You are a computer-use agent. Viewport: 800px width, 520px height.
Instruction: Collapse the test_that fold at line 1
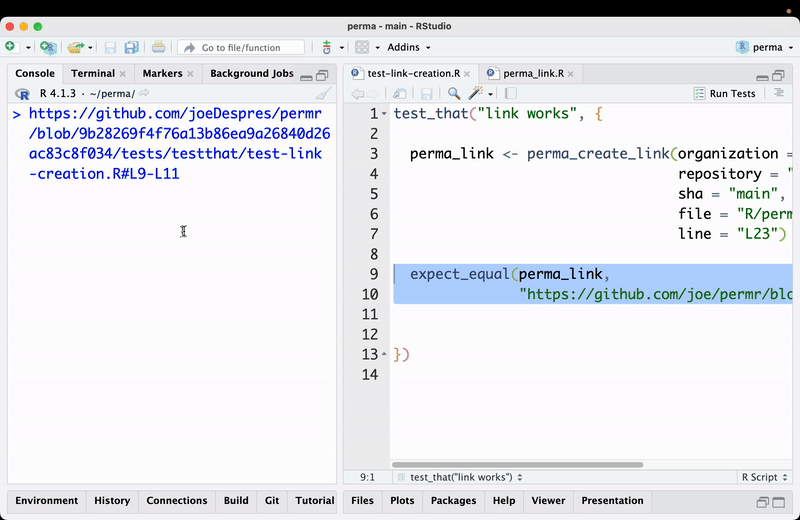pyautogui.click(x=385, y=114)
